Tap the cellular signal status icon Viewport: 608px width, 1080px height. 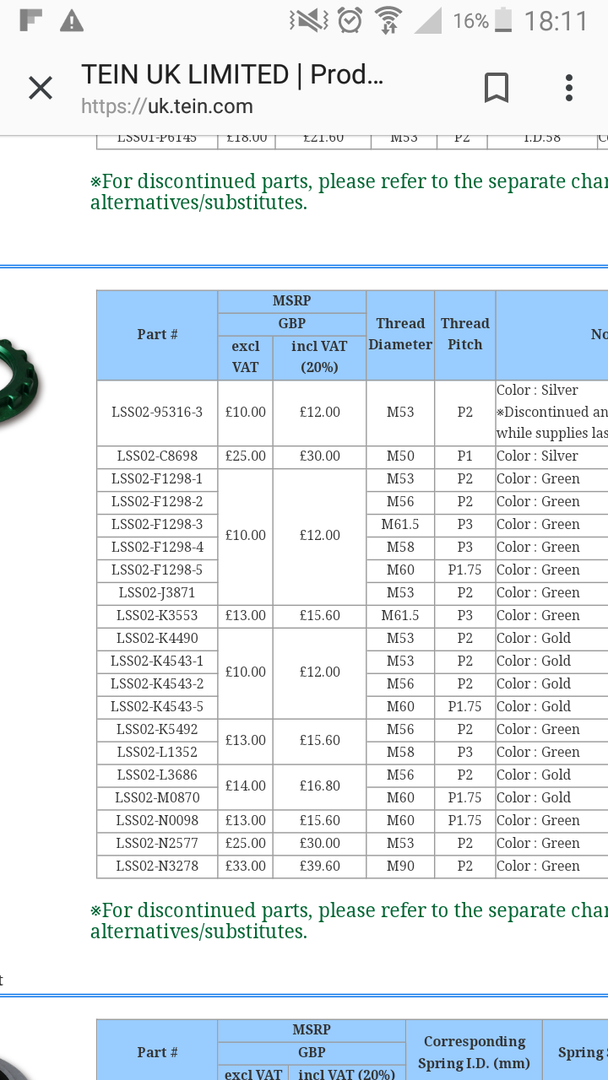428,21
